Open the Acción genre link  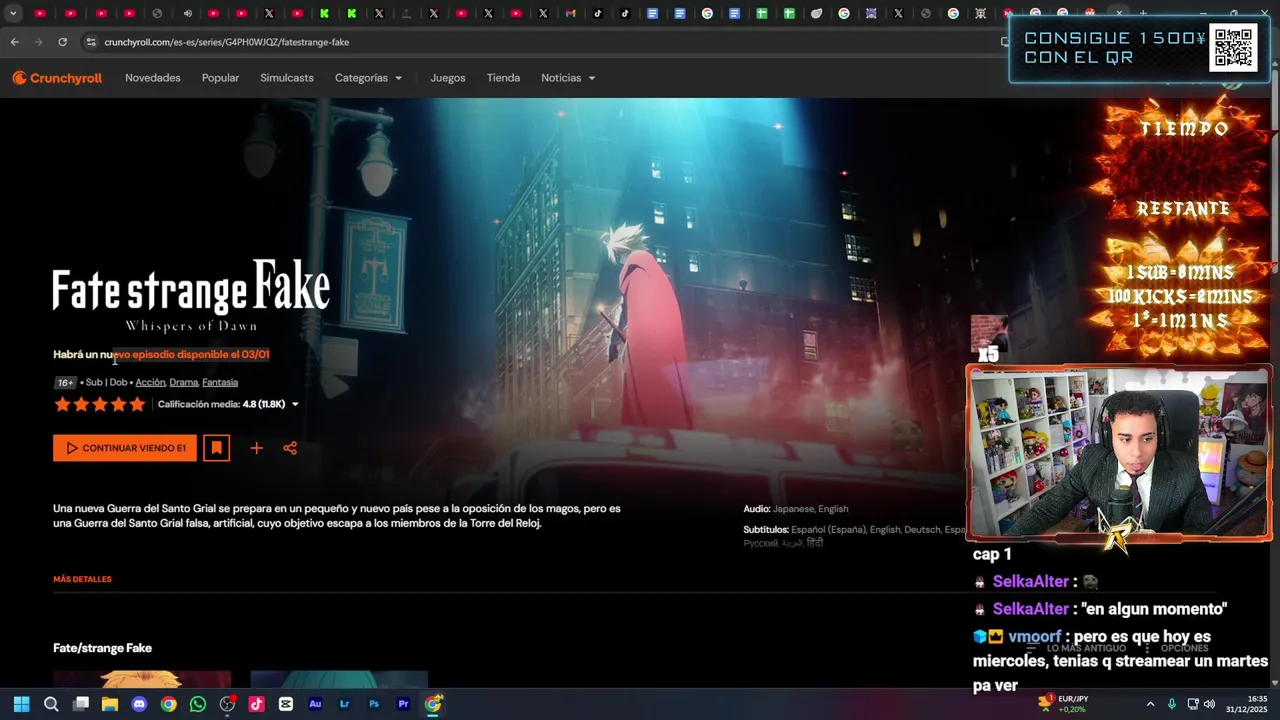pyautogui.click(x=150, y=382)
